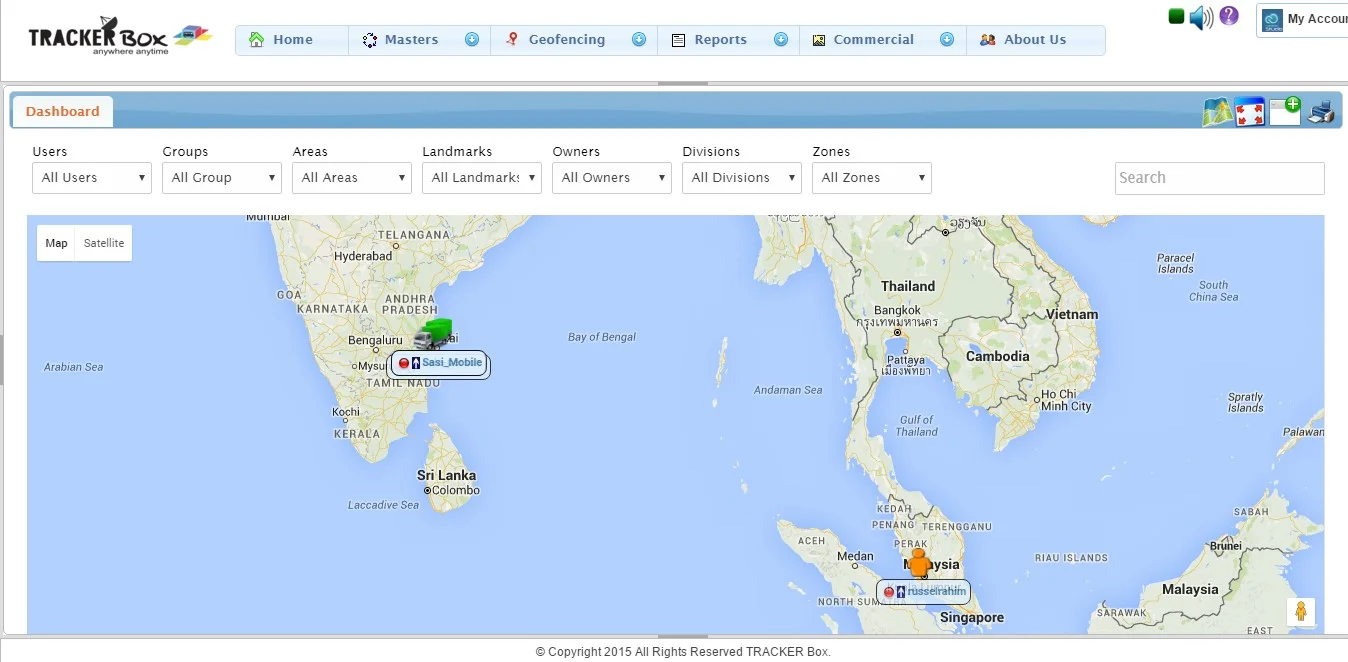Click the Search input field

click(x=1219, y=178)
